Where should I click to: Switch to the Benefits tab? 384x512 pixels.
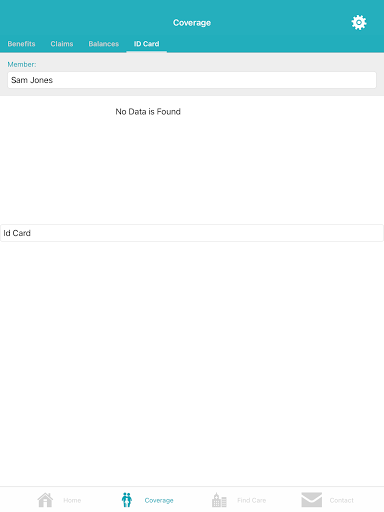[x=21, y=44]
